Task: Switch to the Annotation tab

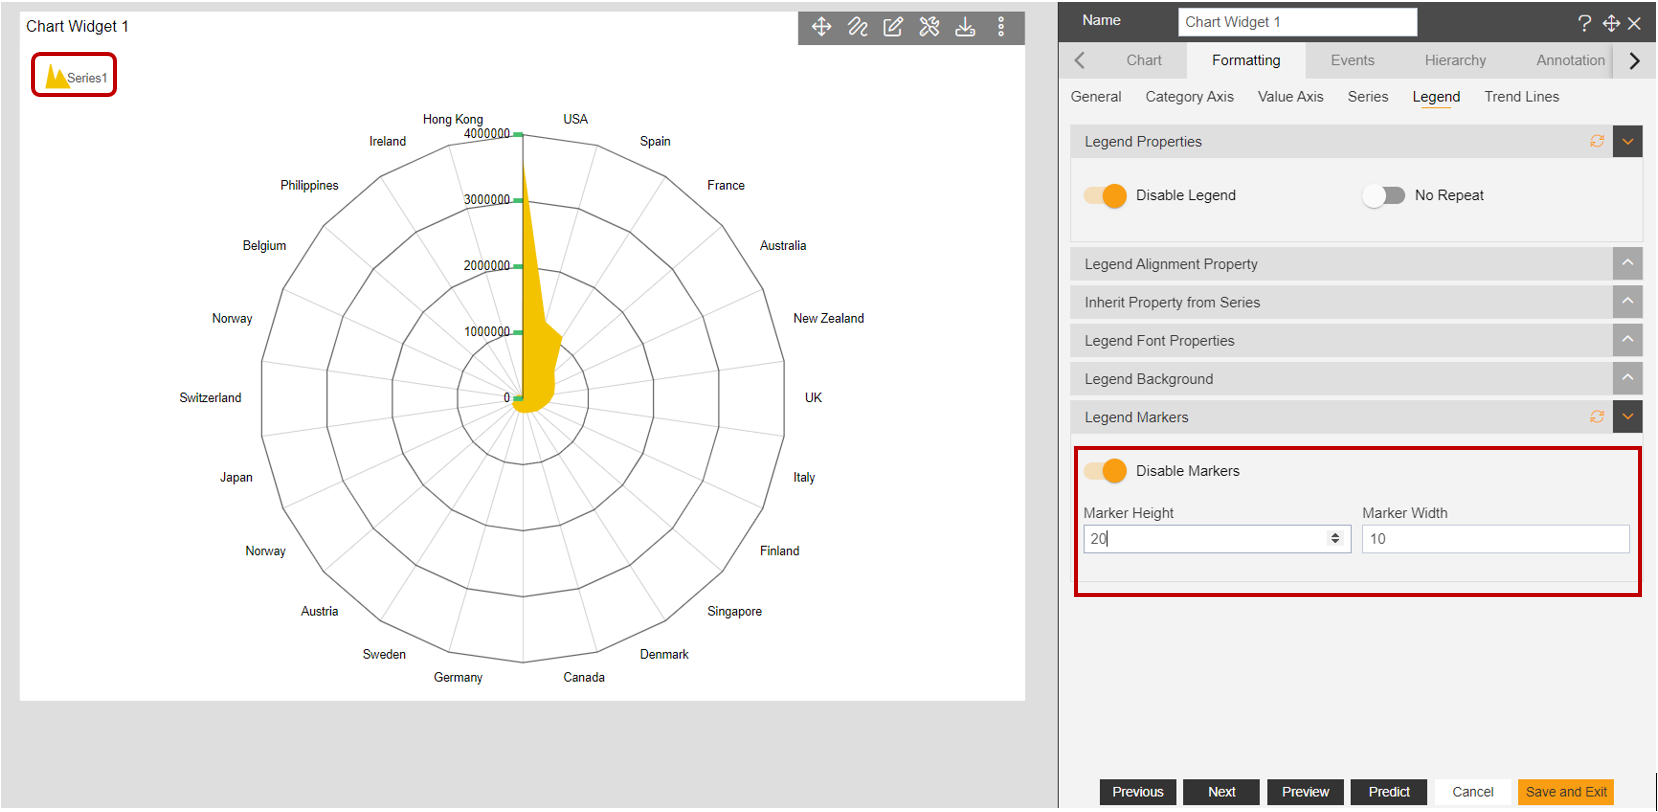Action: pyautogui.click(x=1570, y=60)
